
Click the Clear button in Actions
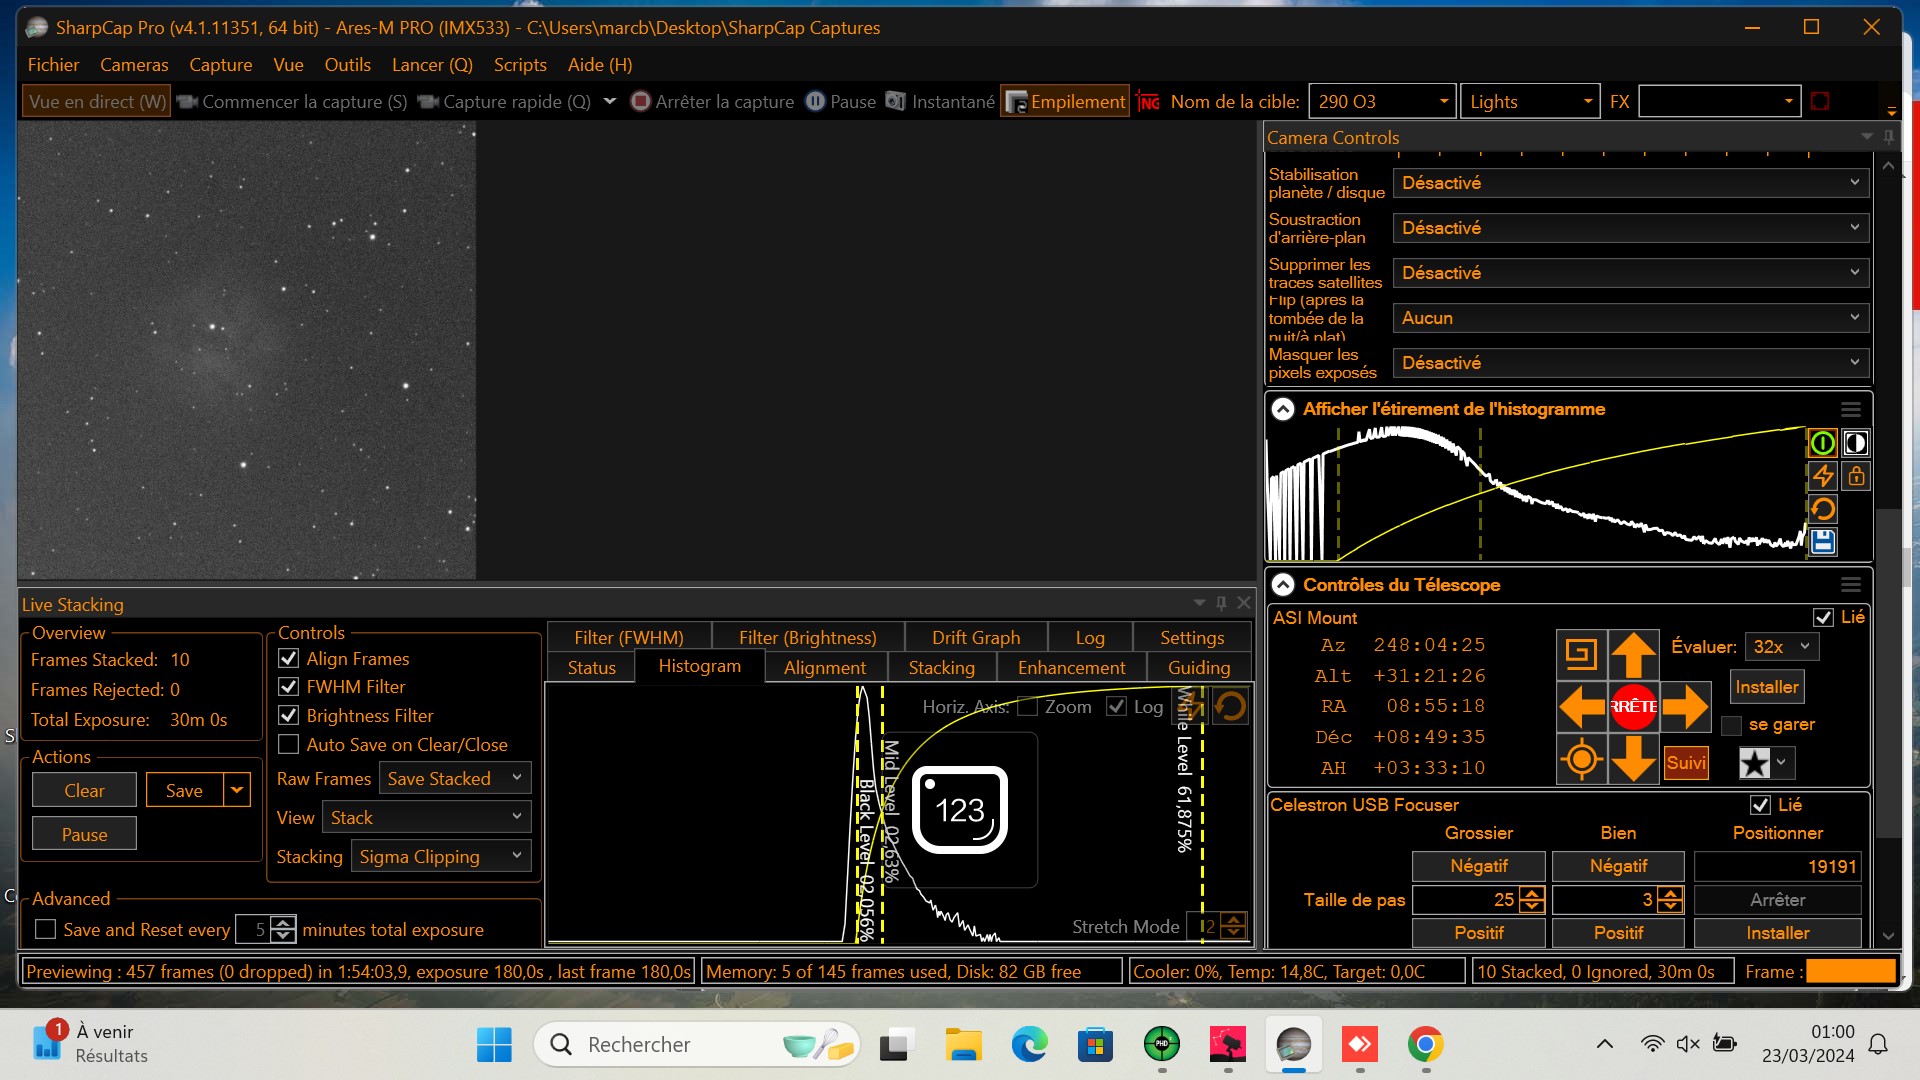pyautogui.click(x=84, y=791)
